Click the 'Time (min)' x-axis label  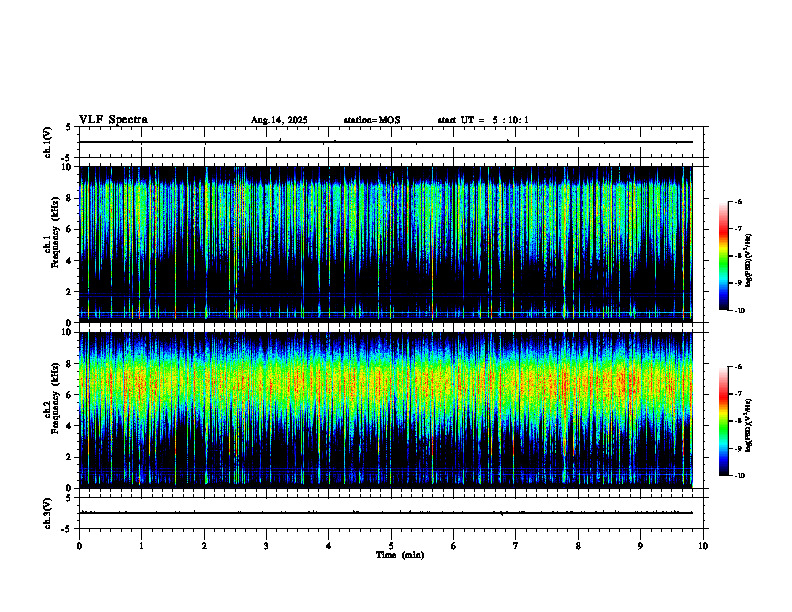click(400, 555)
